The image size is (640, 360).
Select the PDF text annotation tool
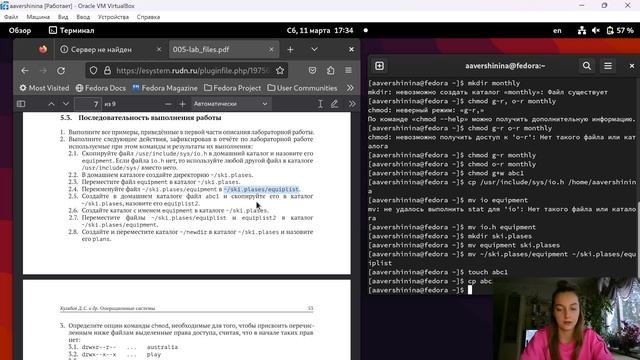pyautogui.click(x=320, y=104)
